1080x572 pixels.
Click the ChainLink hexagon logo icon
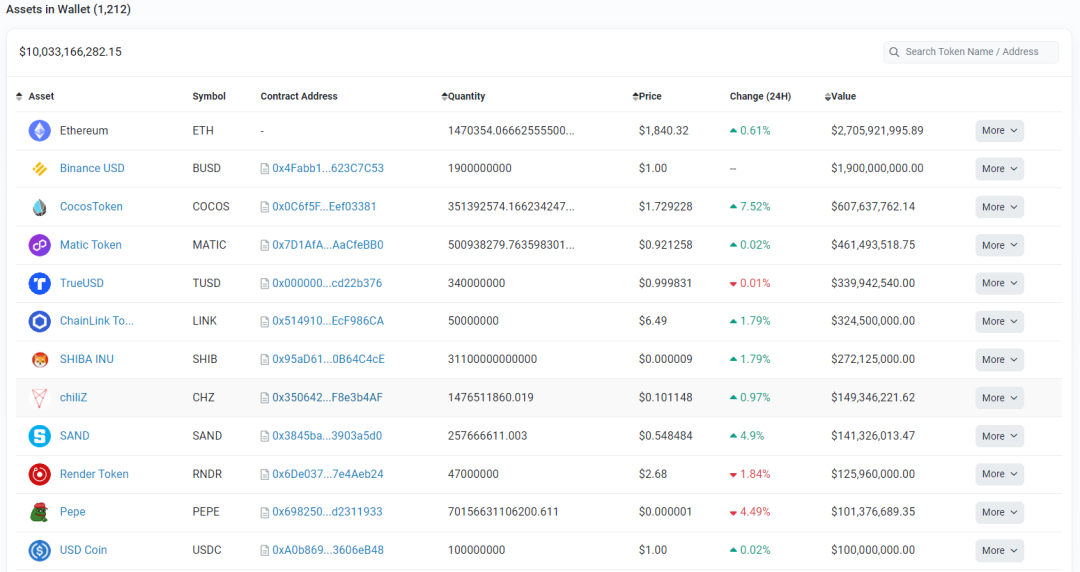(39, 321)
